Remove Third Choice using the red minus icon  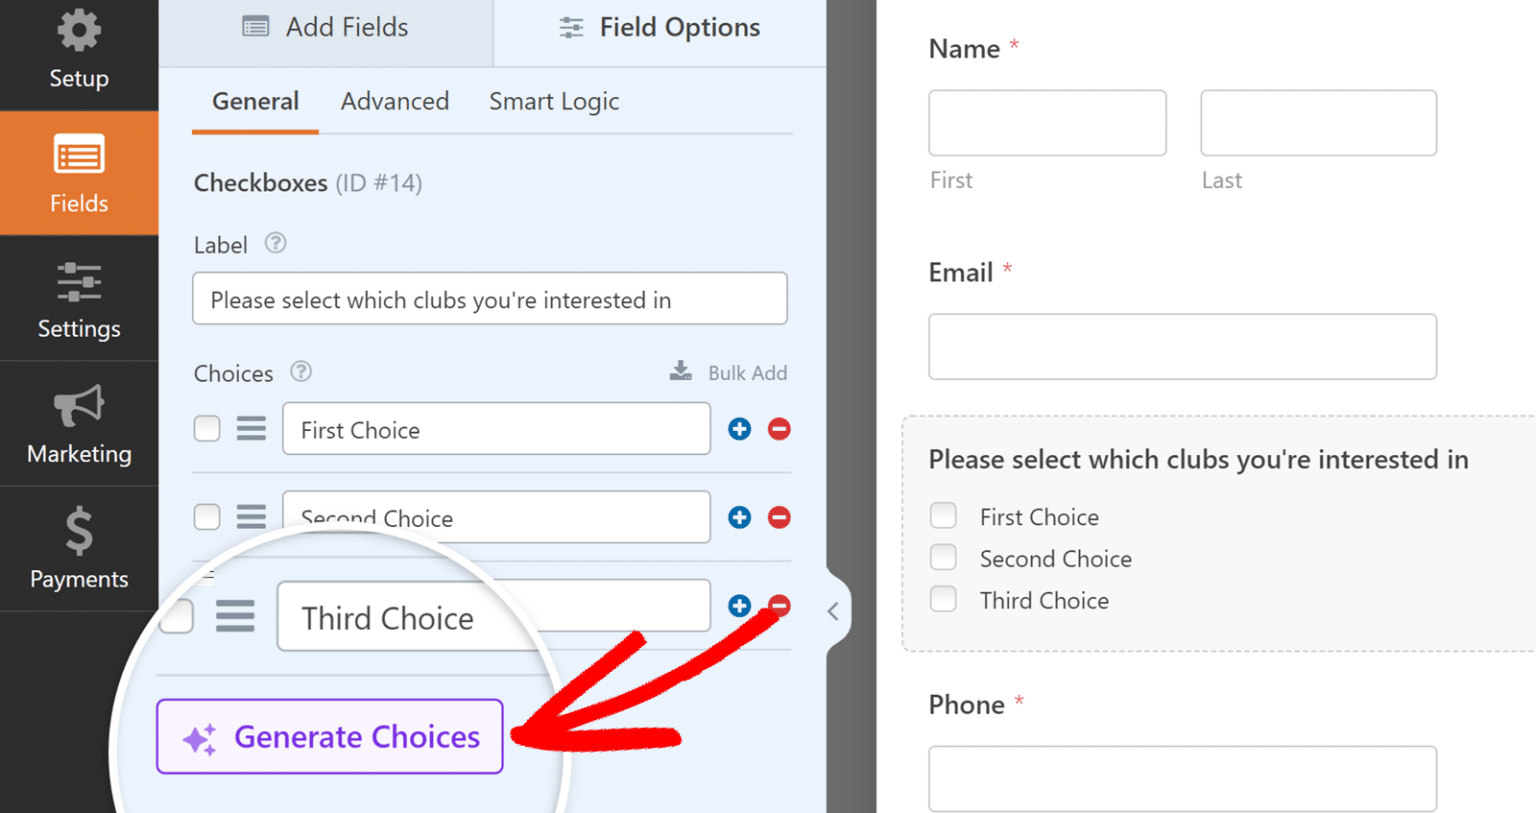(779, 606)
